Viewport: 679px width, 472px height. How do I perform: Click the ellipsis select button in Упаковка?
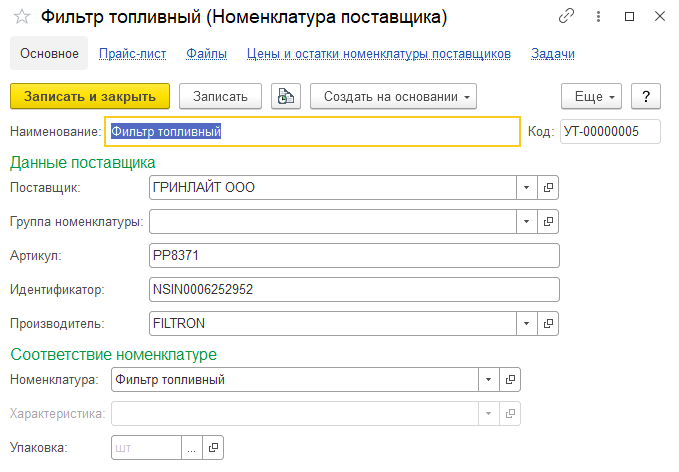click(192, 448)
